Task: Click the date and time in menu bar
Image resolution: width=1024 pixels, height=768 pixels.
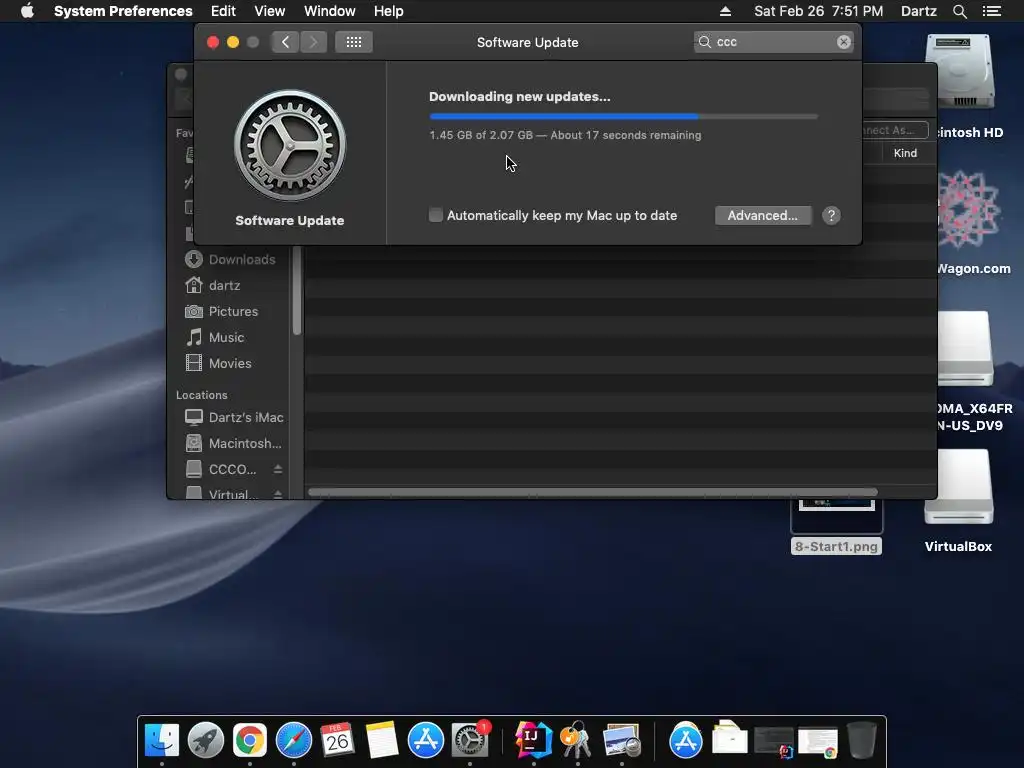Action: [818, 11]
